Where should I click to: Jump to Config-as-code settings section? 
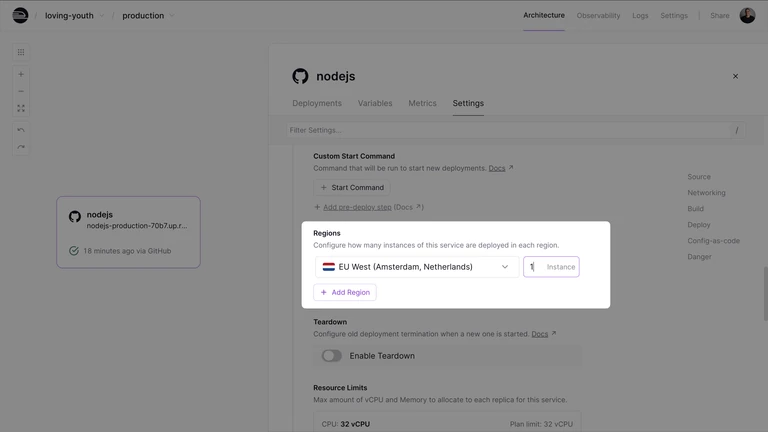pyautogui.click(x=714, y=241)
